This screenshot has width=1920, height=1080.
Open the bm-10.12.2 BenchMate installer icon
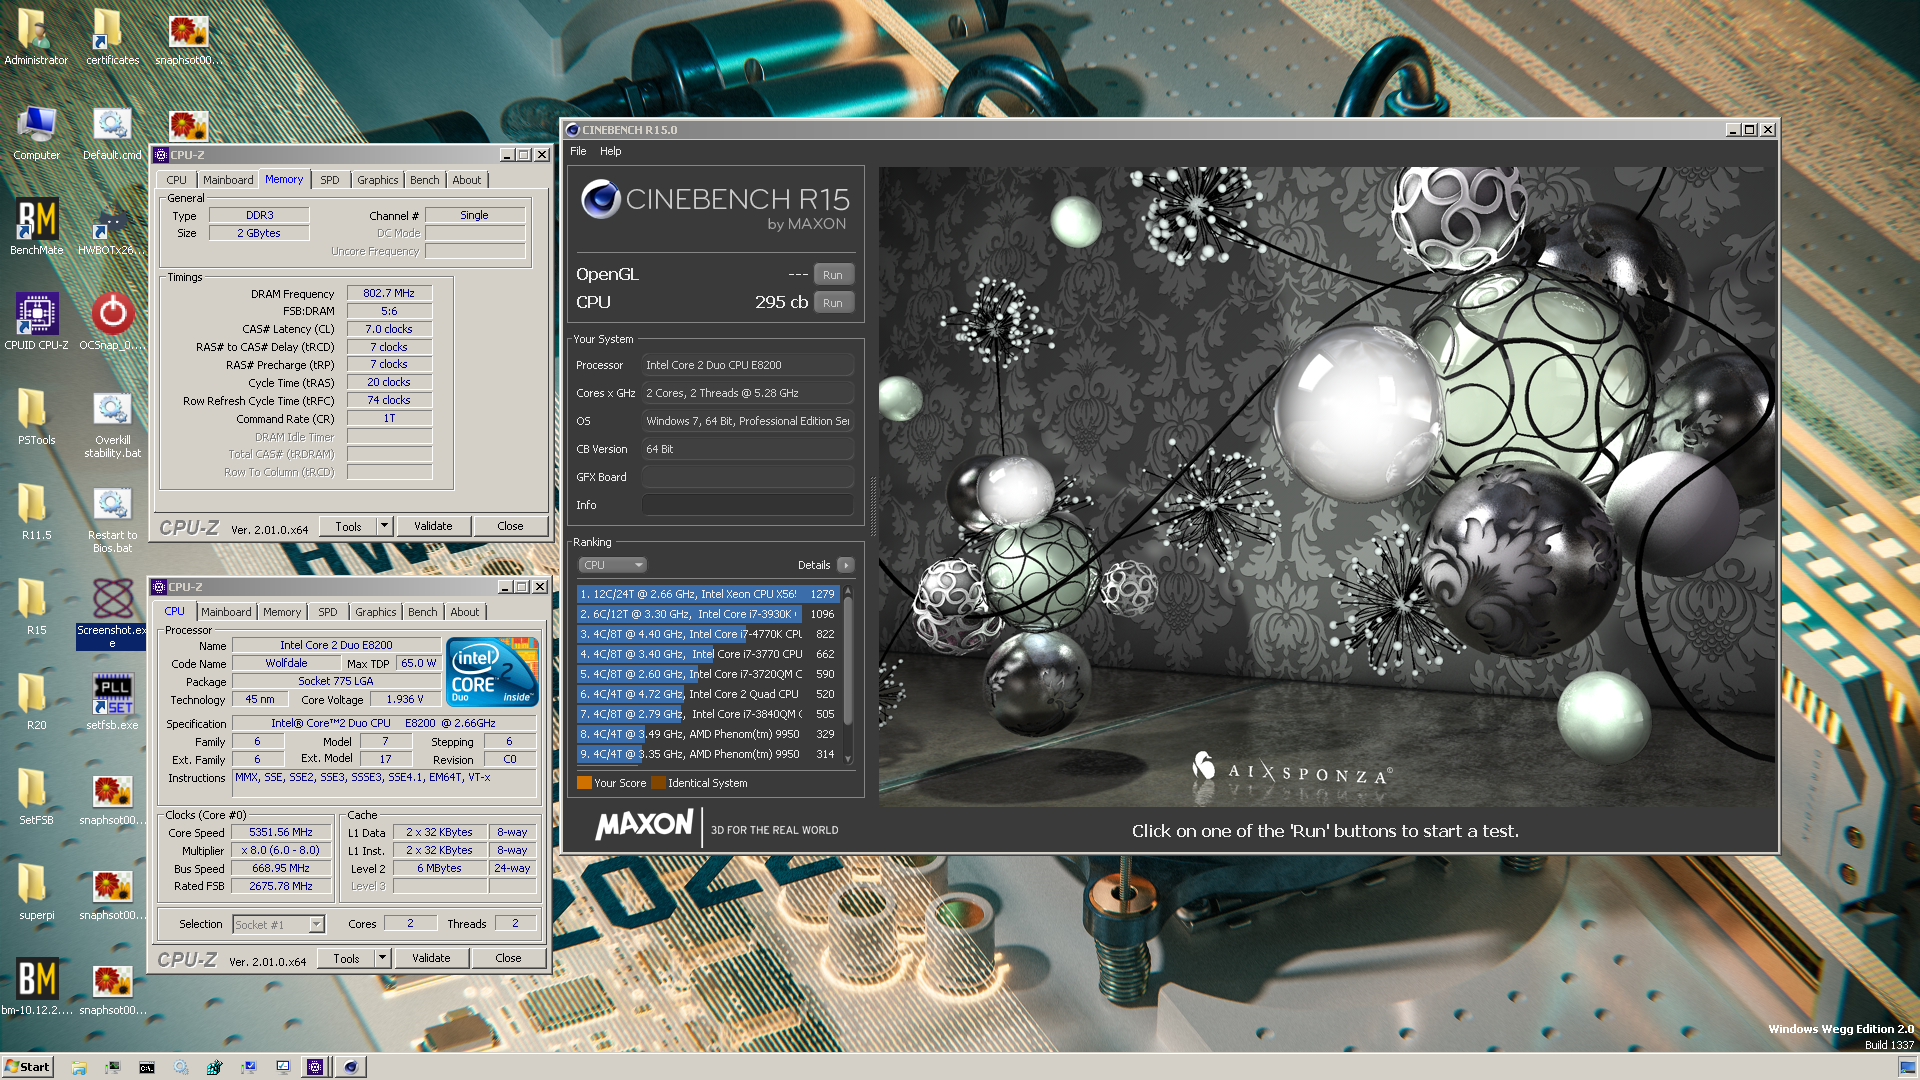point(37,986)
